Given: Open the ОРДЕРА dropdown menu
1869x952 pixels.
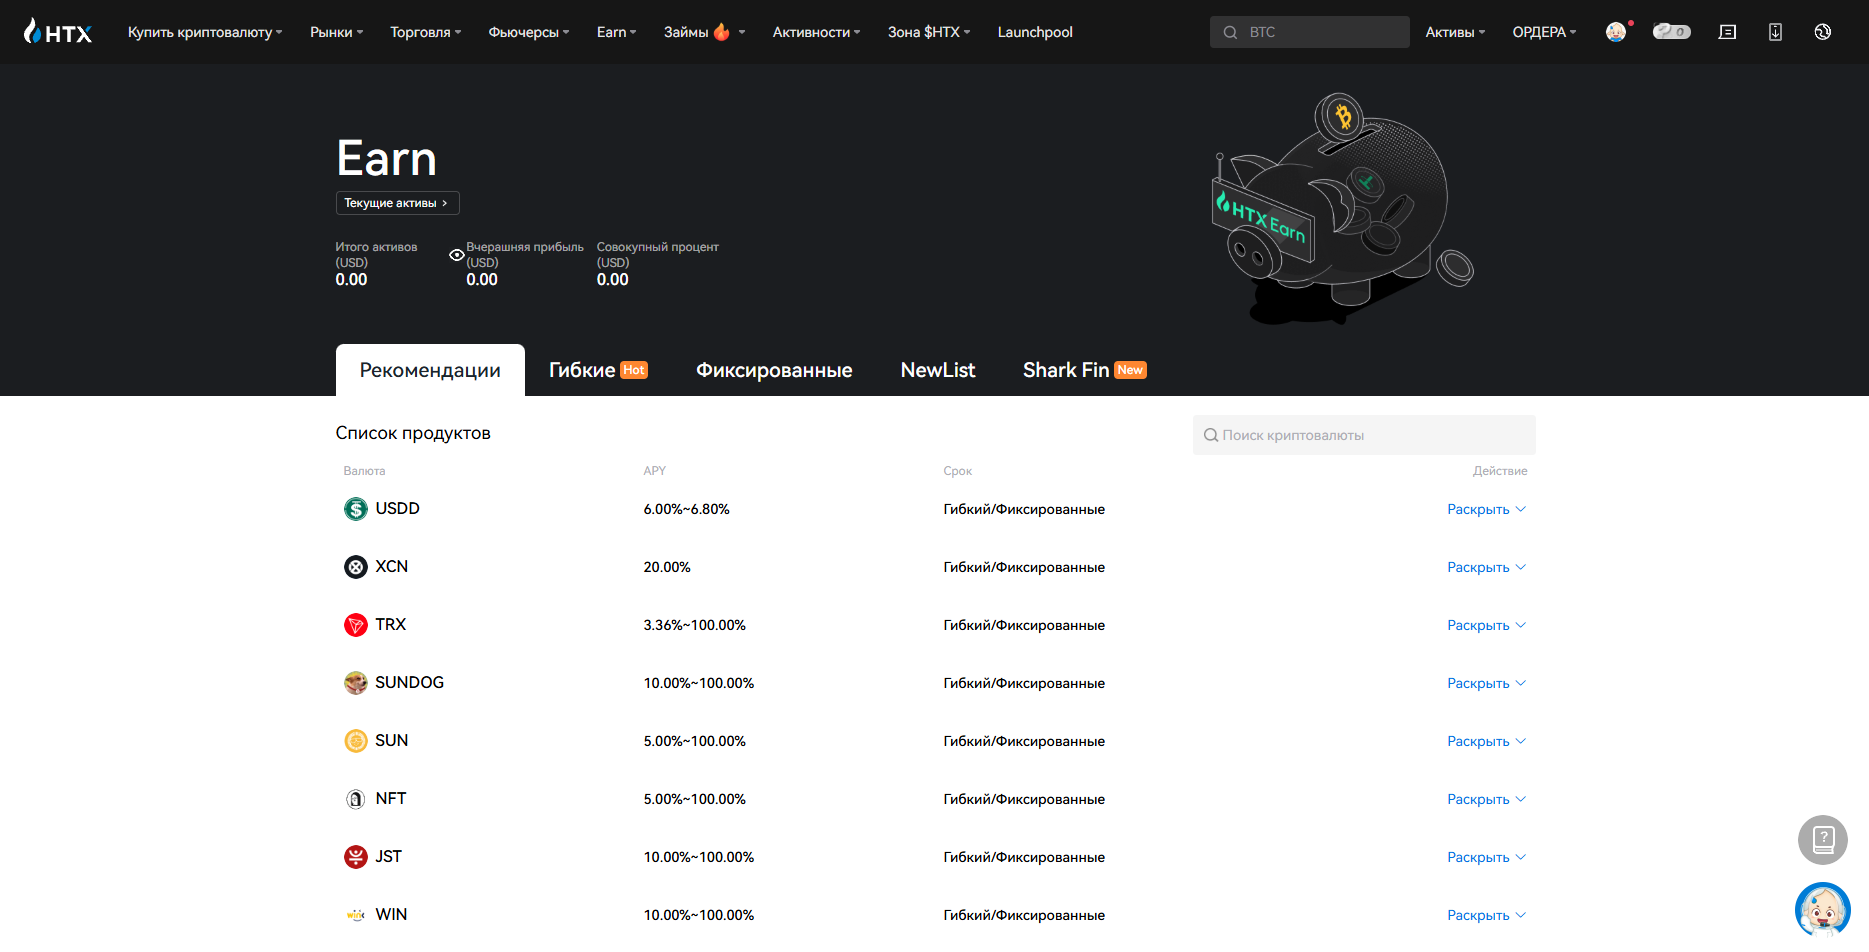Looking at the screenshot, I should pos(1544,32).
